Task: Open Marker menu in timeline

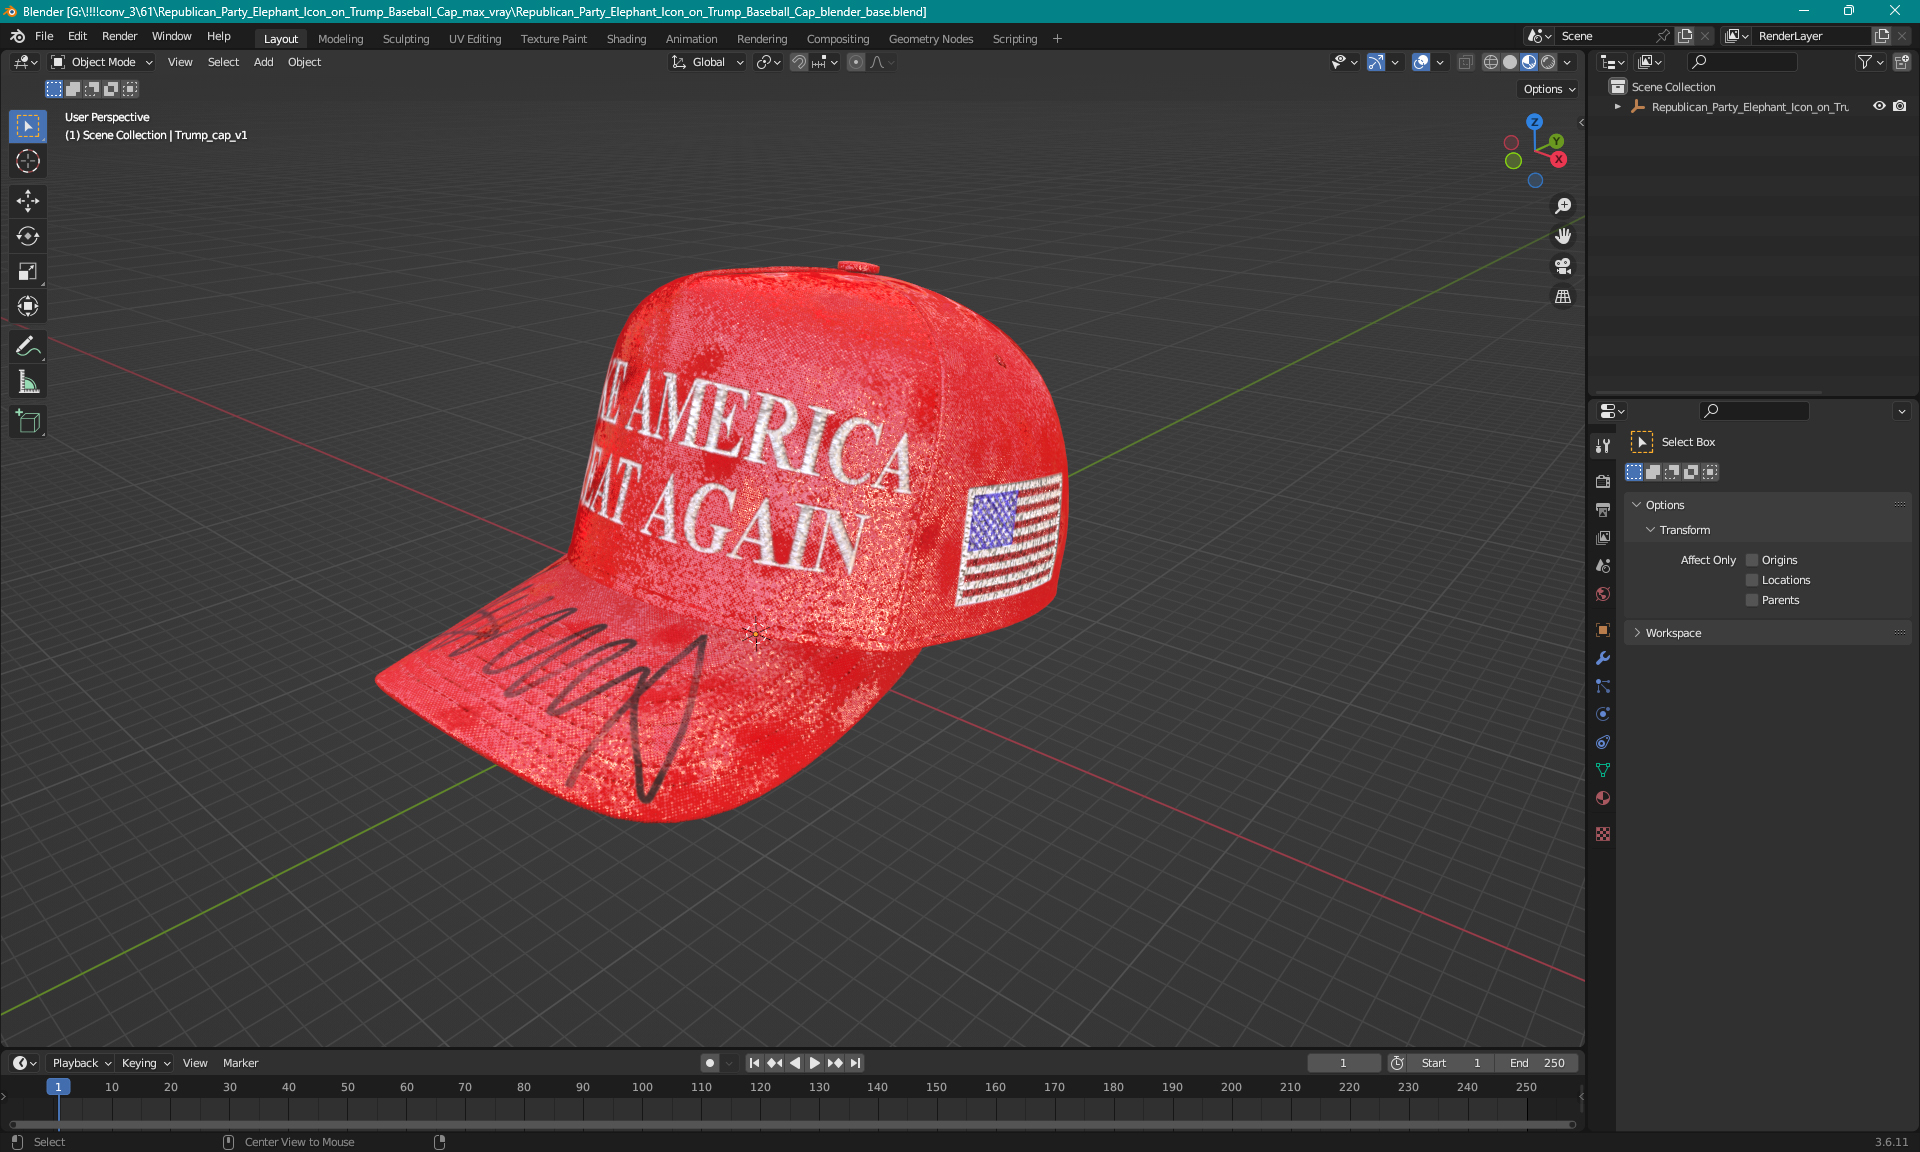Action: tap(240, 1063)
